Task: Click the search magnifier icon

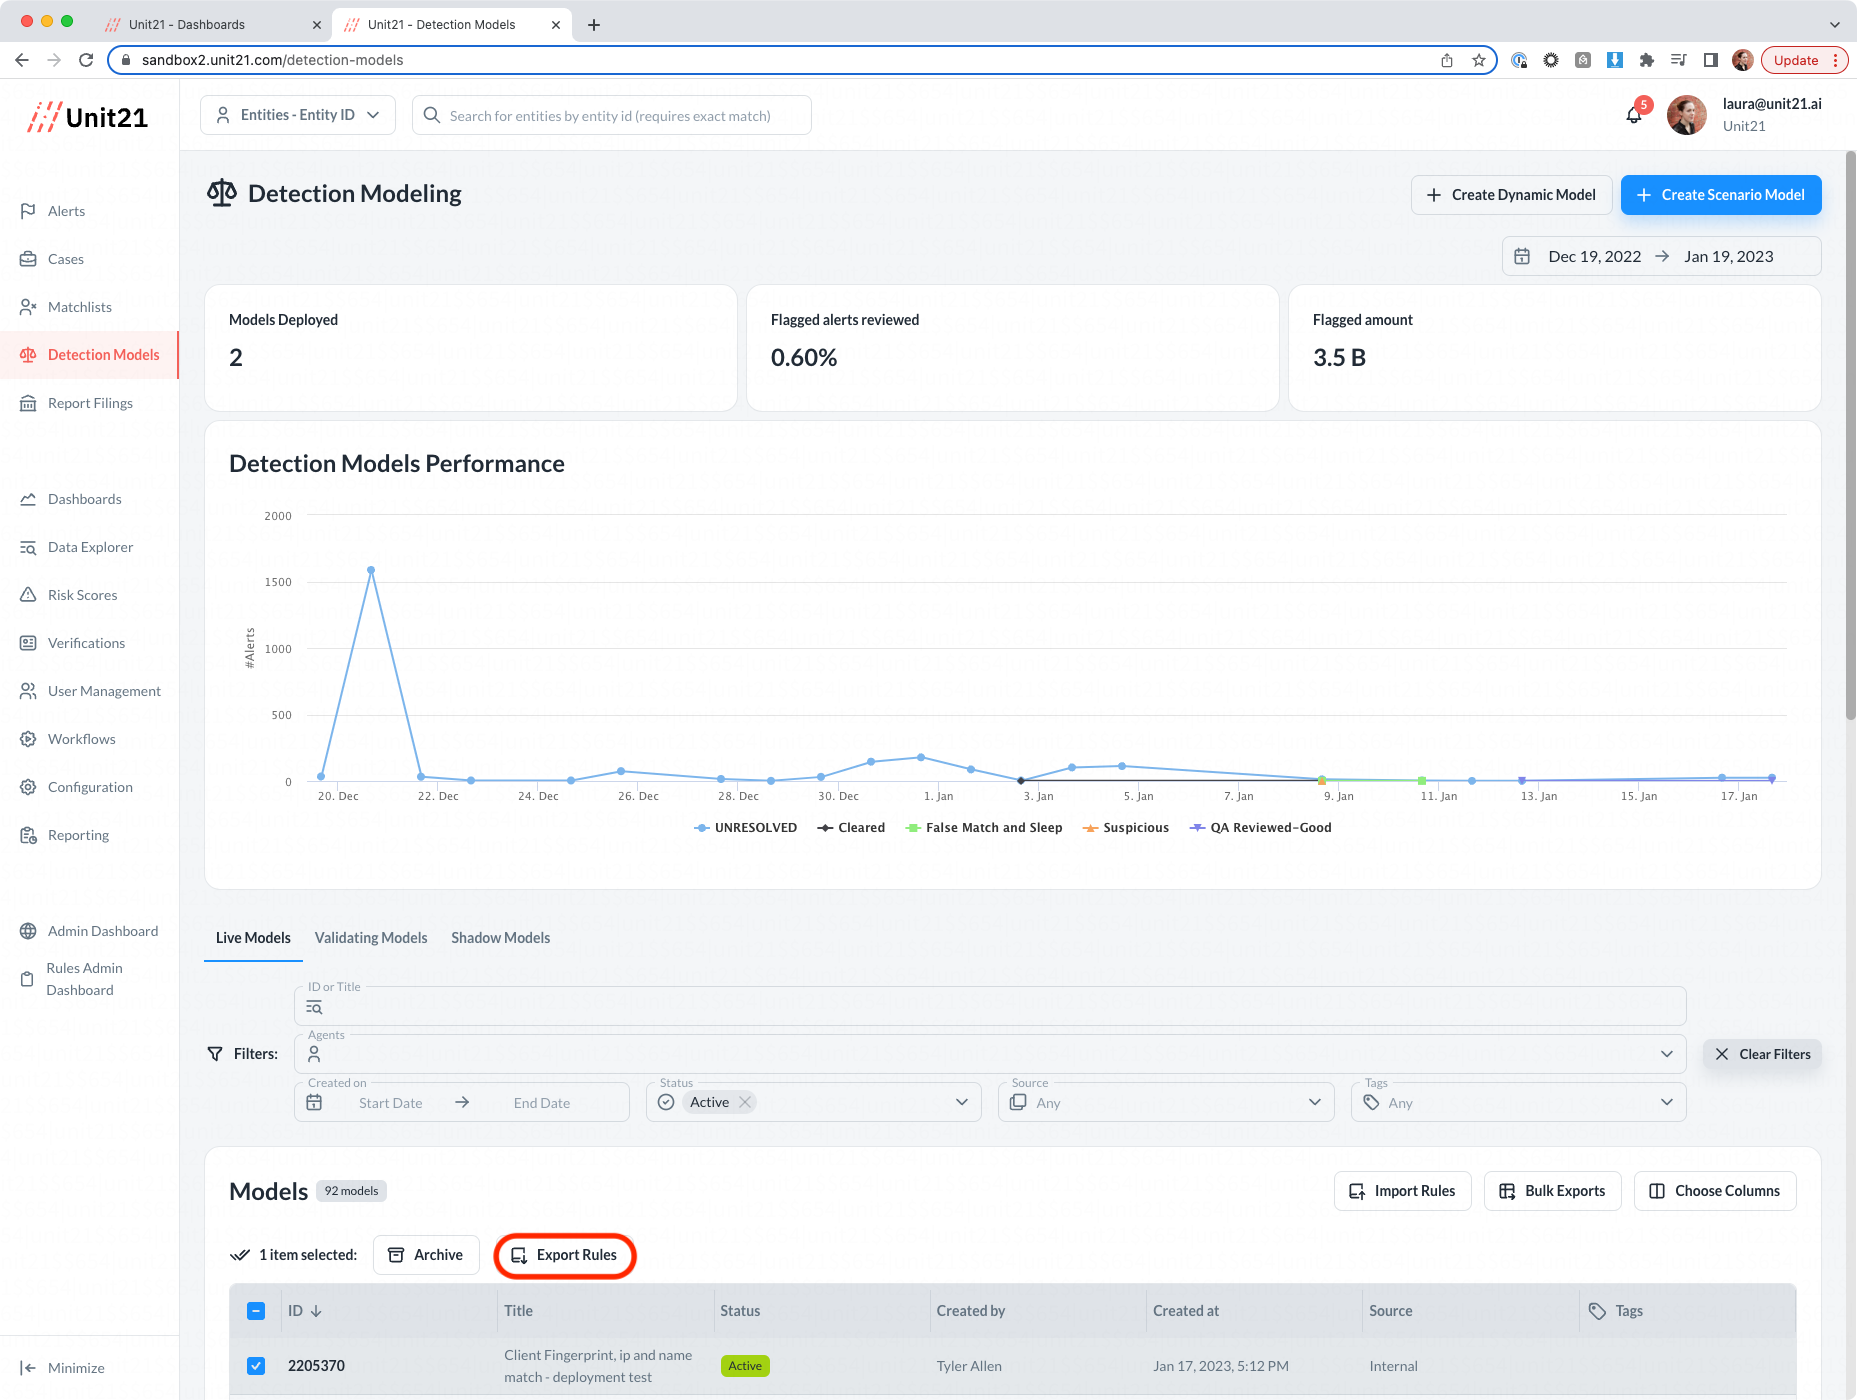Action: pyautogui.click(x=432, y=115)
